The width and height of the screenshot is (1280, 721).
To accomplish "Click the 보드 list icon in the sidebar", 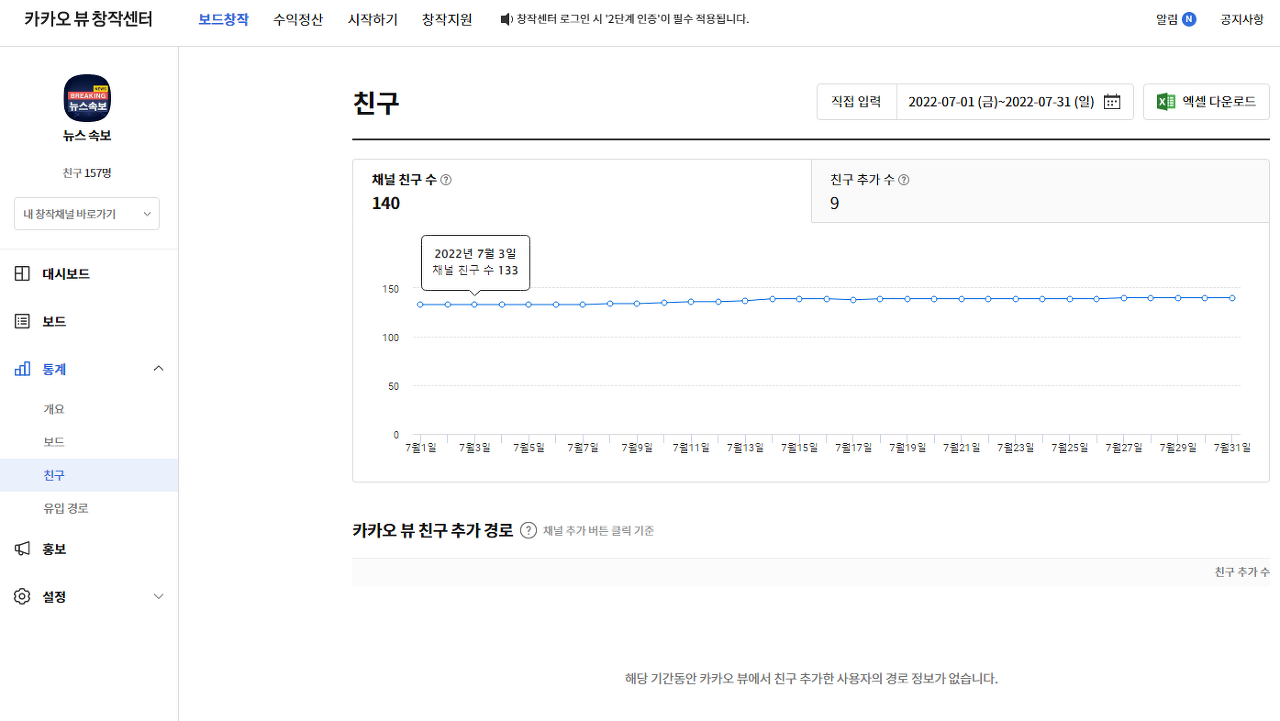I will tap(22, 321).
